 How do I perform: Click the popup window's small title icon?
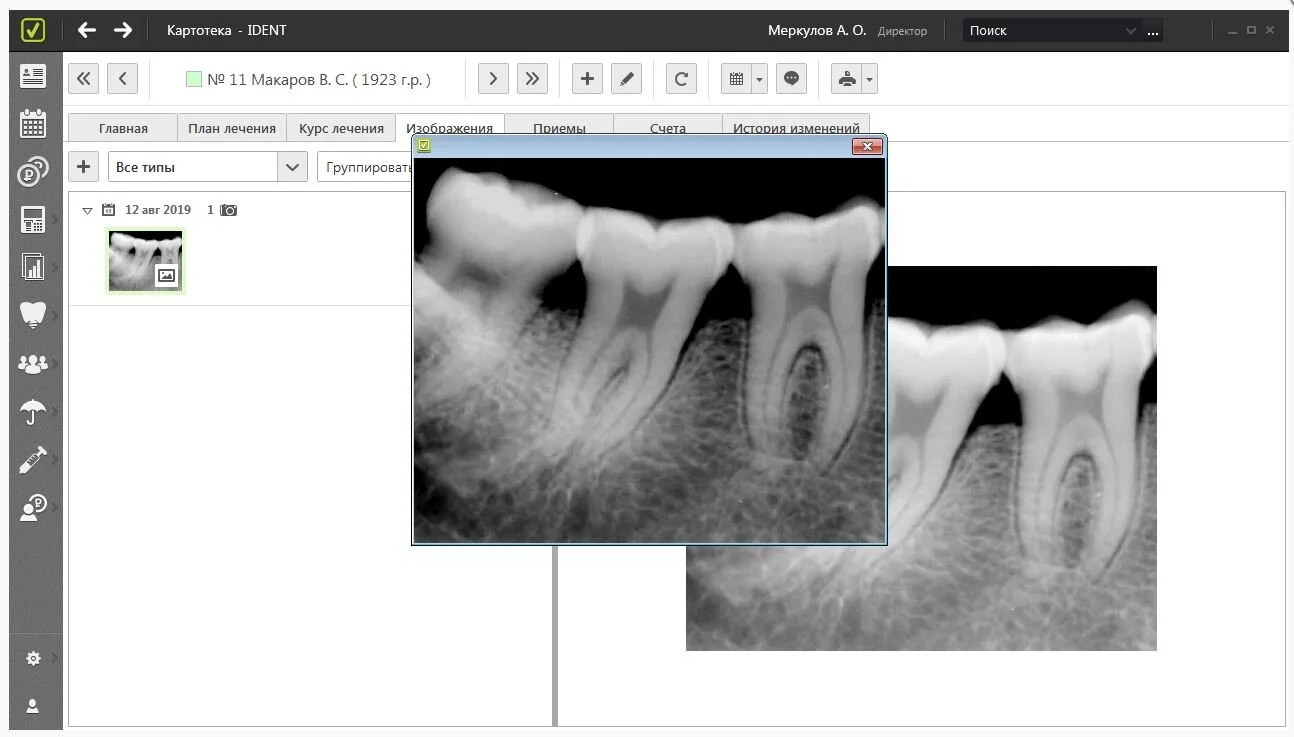(x=424, y=146)
